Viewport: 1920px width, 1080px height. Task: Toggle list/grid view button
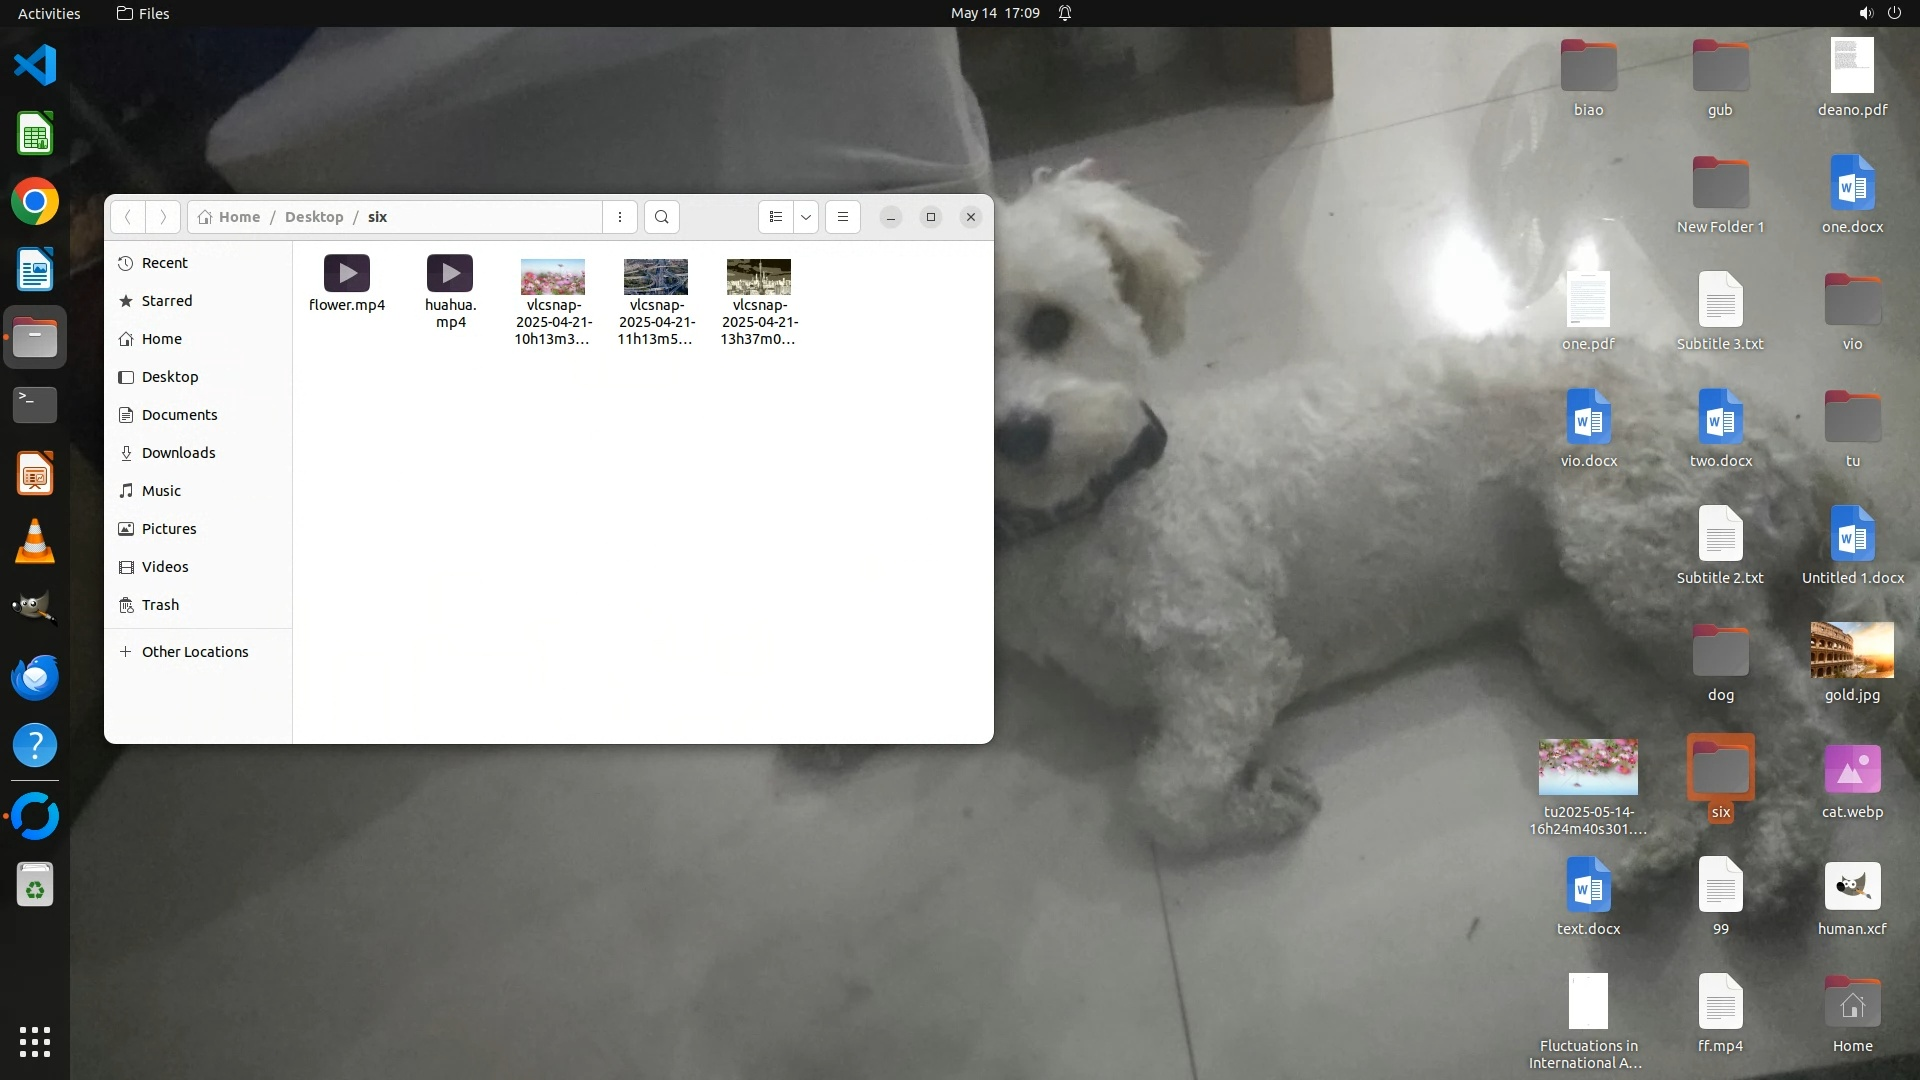coord(776,217)
